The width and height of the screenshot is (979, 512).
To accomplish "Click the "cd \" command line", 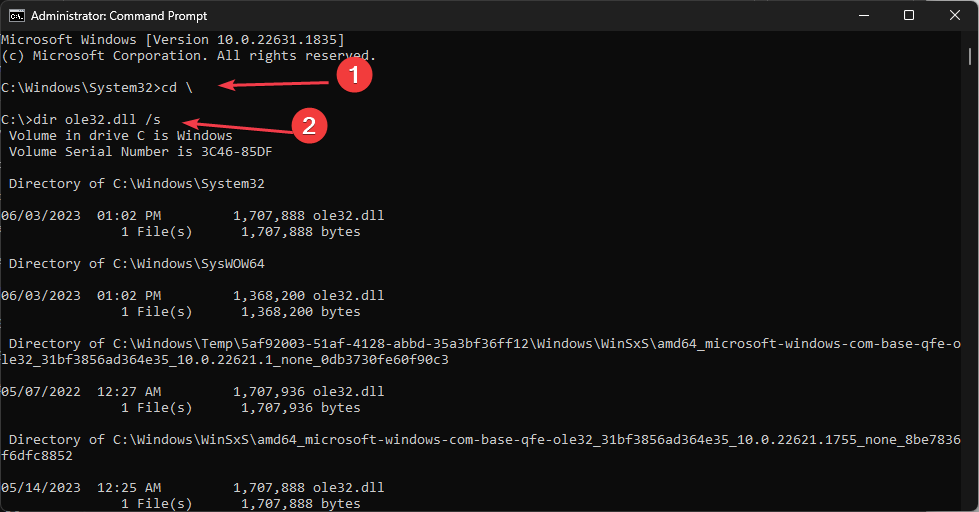I will click(x=97, y=87).
